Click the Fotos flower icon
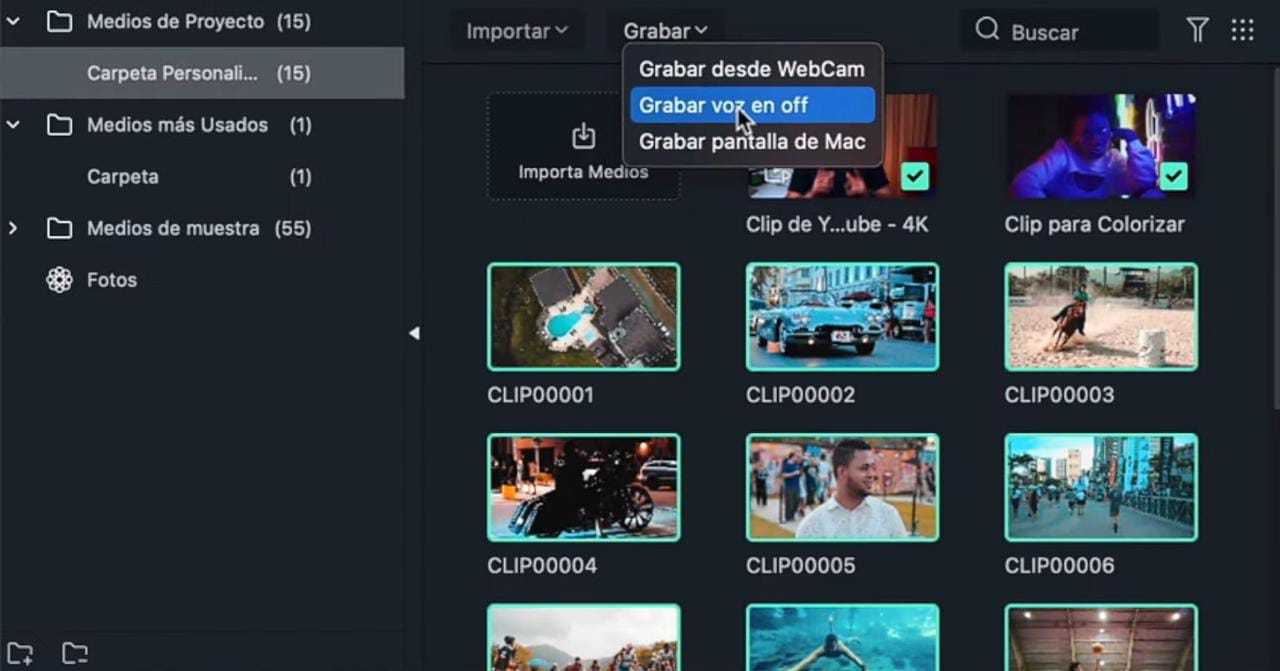The image size is (1280, 671). (59, 280)
